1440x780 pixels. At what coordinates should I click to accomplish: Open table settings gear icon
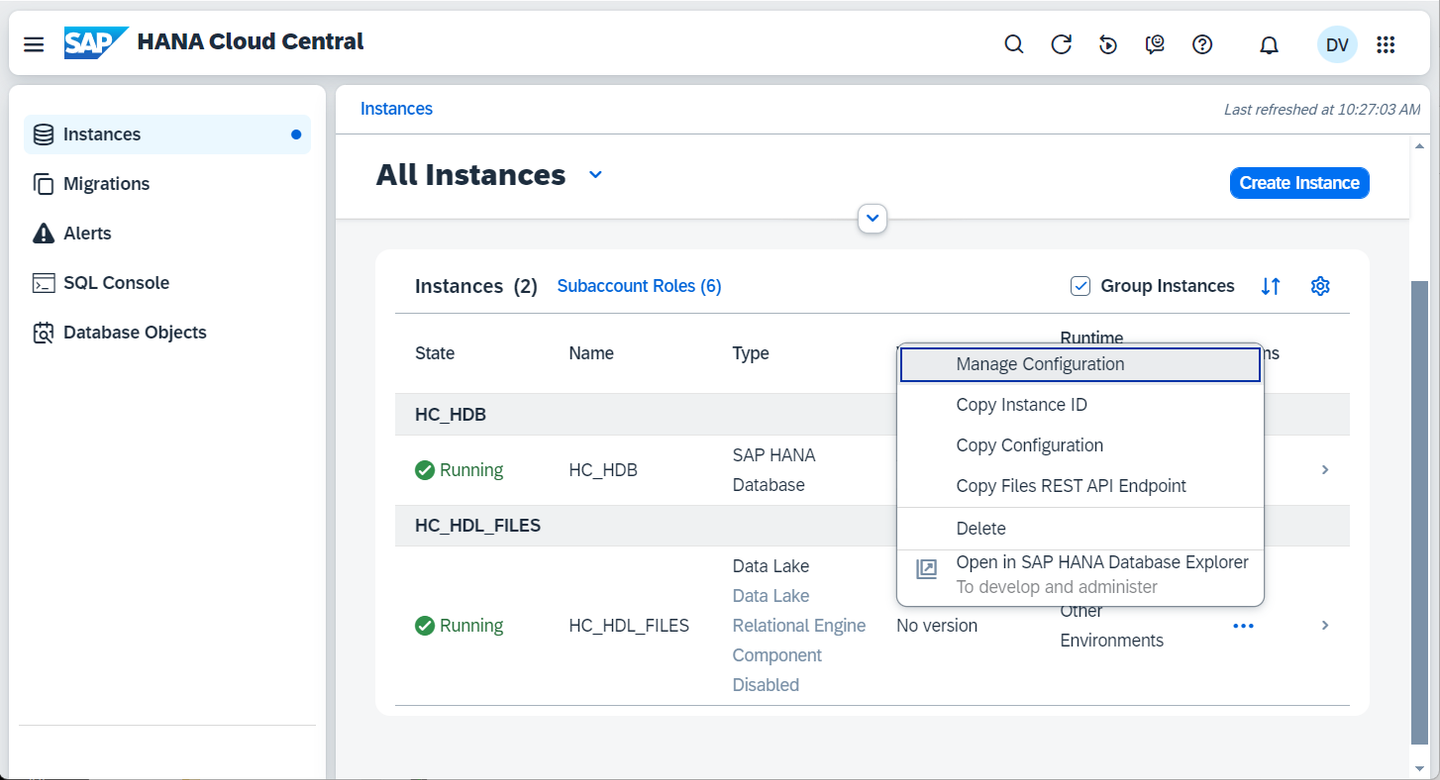click(1320, 286)
